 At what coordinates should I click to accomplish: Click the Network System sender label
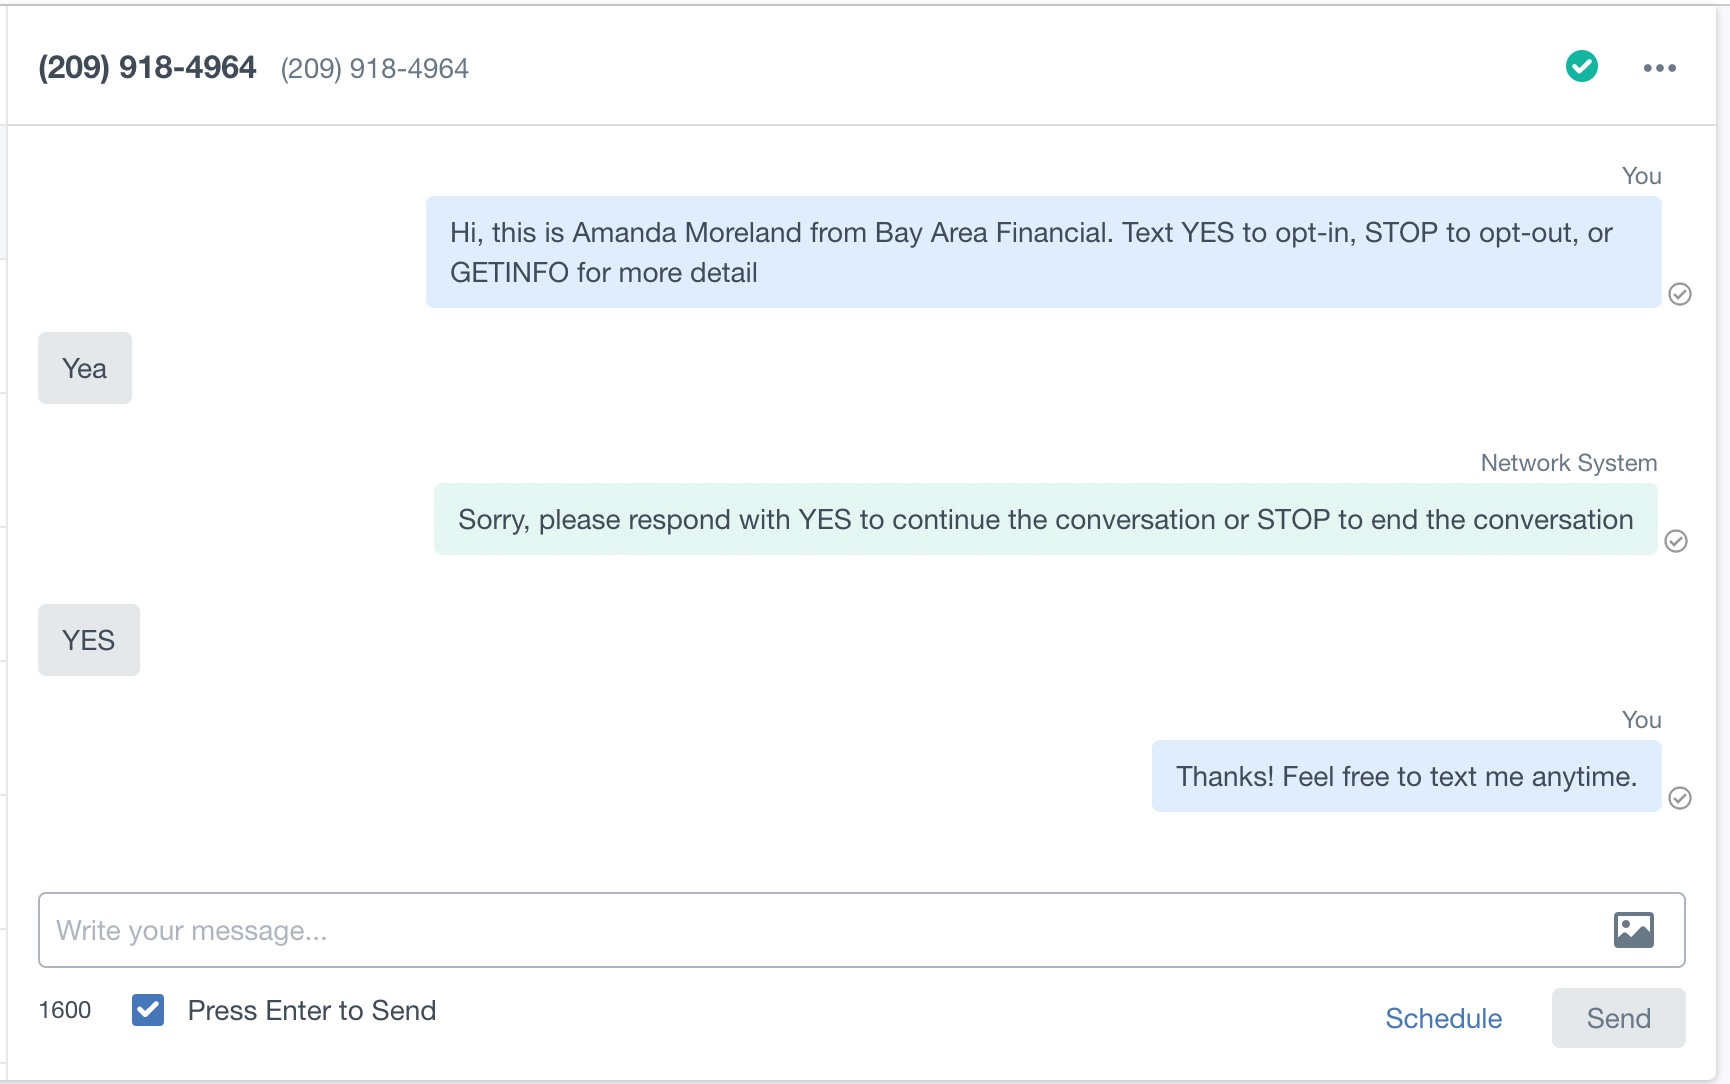1568,463
